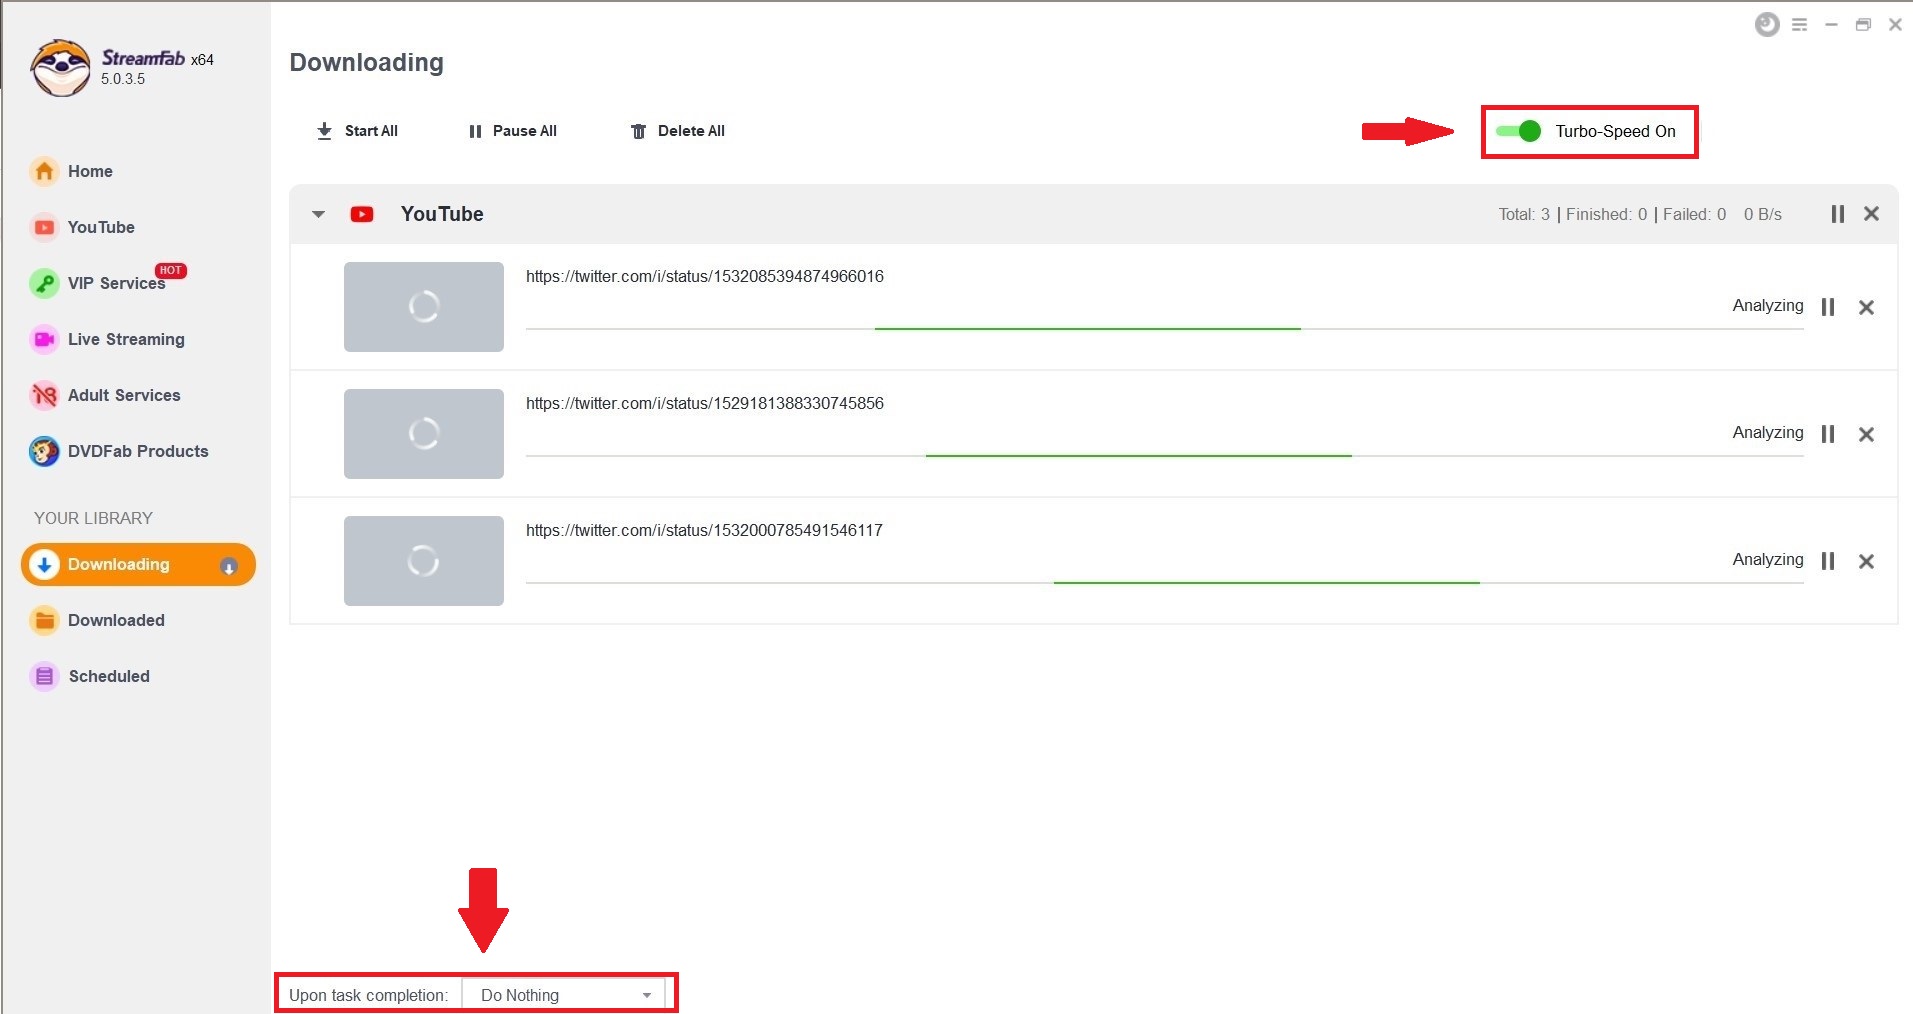Image resolution: width=1913 pixels, height=1014 pixels.
Task: Click the 0 B/s speed text
Action: (x=1763, y=214)
